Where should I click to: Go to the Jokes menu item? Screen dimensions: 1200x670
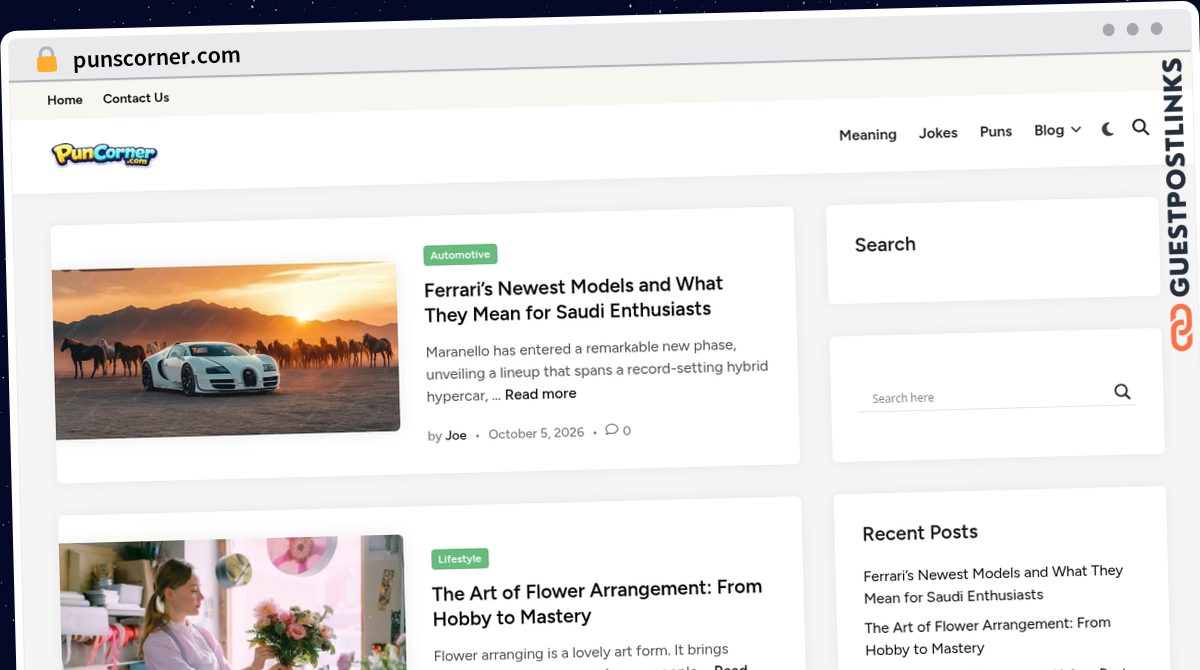938,132
